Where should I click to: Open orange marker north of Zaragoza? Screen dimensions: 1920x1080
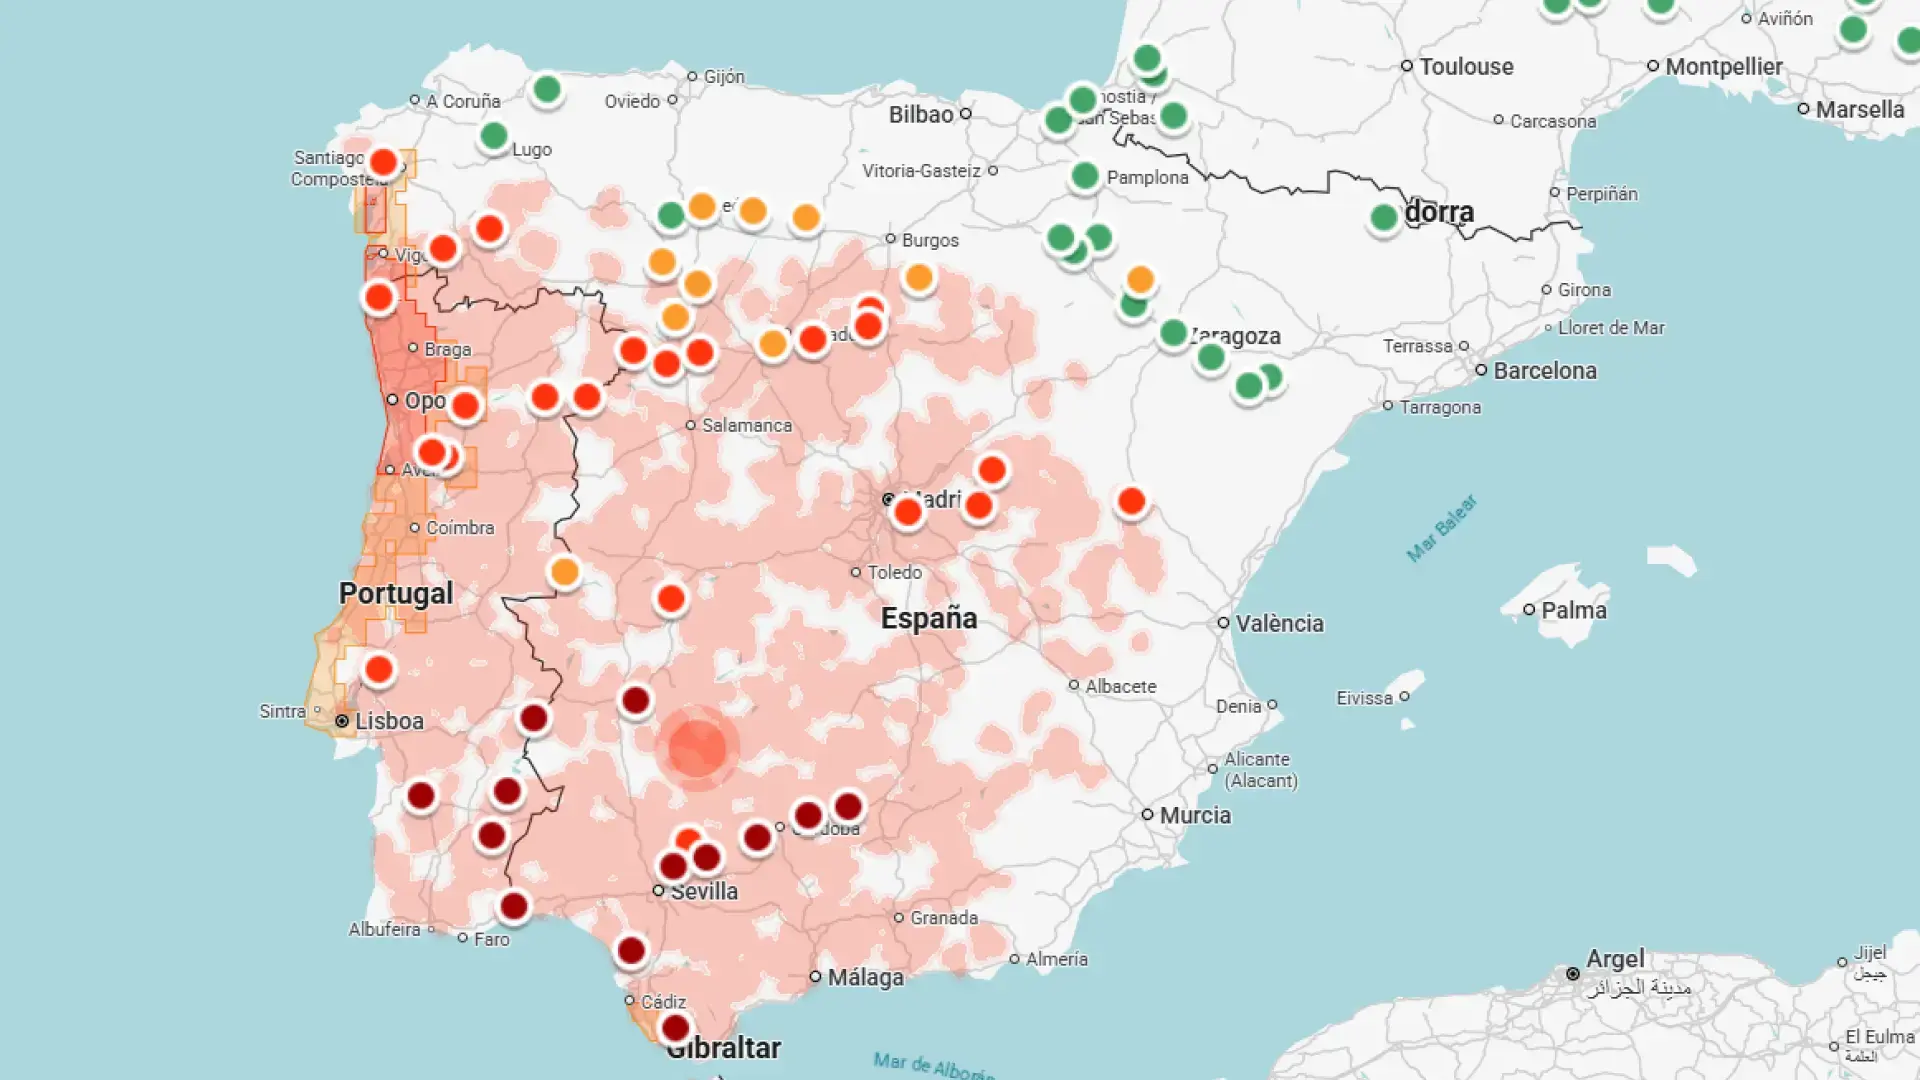click(1140, 280)
